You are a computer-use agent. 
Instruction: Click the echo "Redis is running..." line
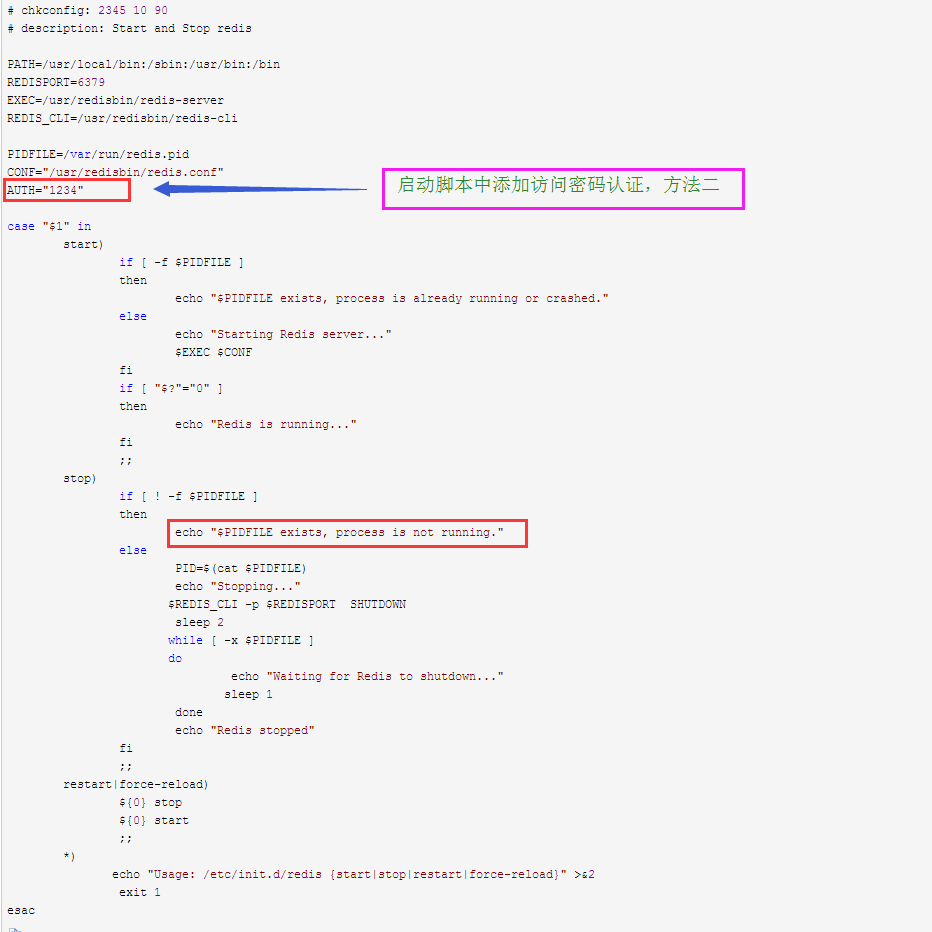coord(266,424)
